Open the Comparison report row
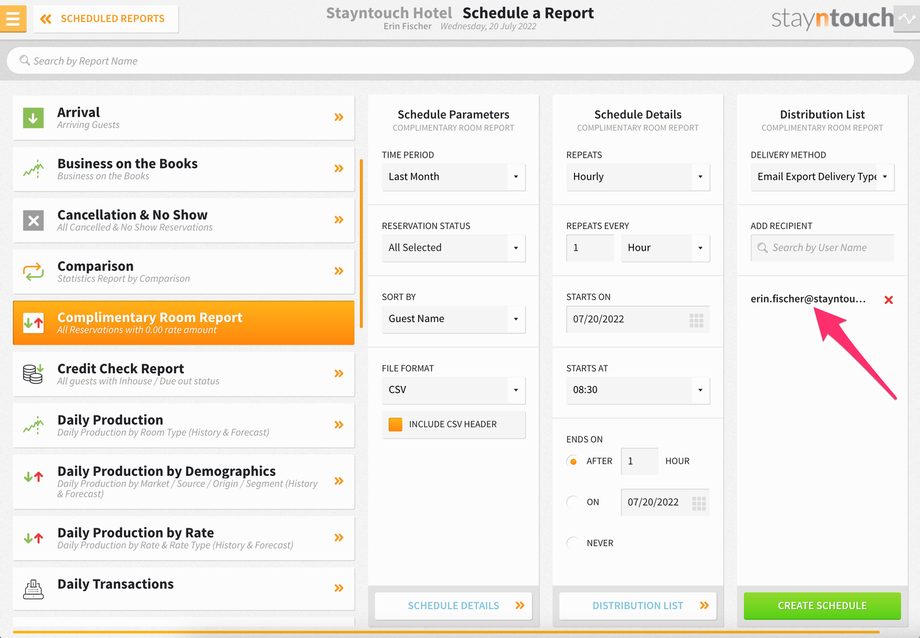The height and width of the screenshot is (638, 920). coord(184,271)
